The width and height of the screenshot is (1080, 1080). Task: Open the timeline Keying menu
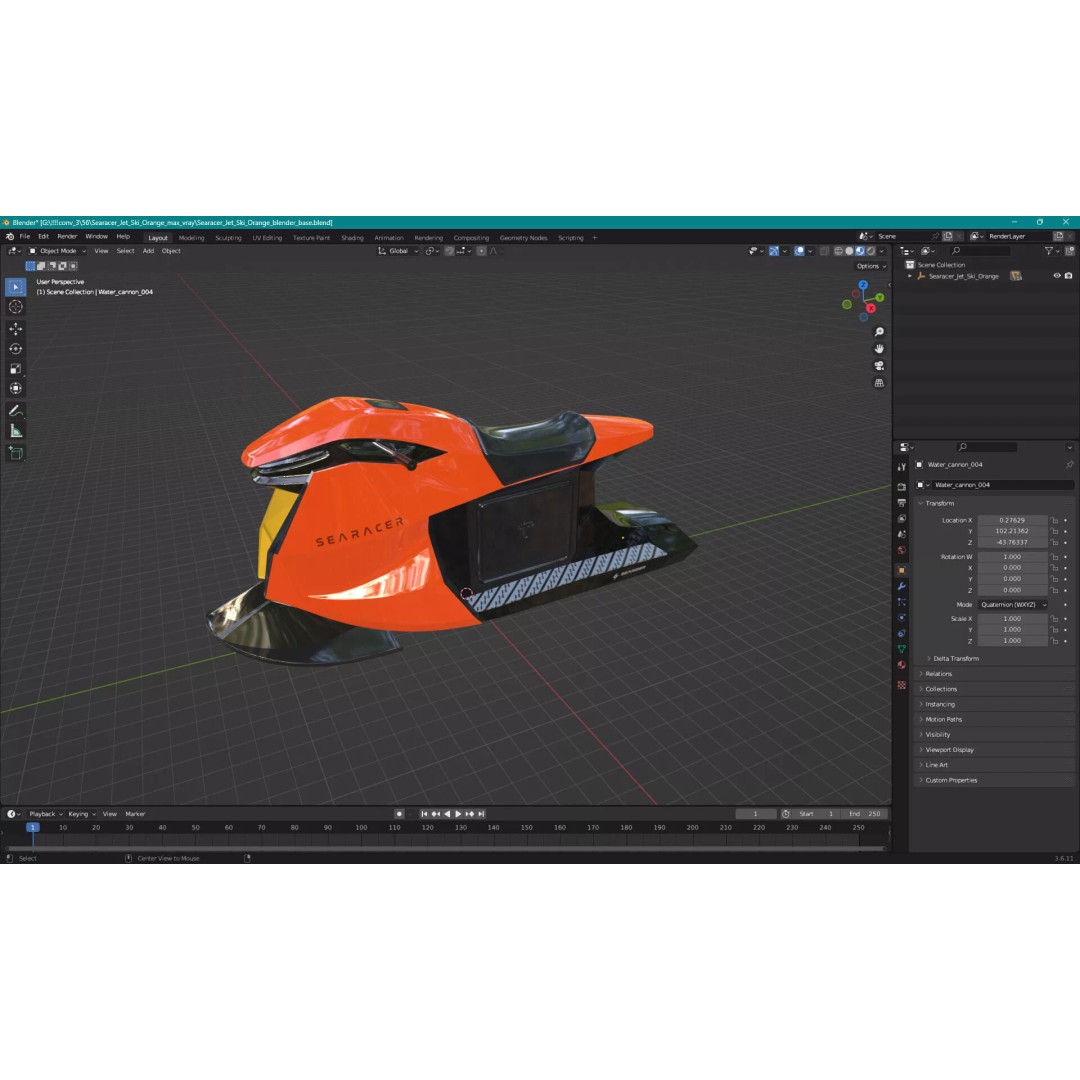click(81, 814)
